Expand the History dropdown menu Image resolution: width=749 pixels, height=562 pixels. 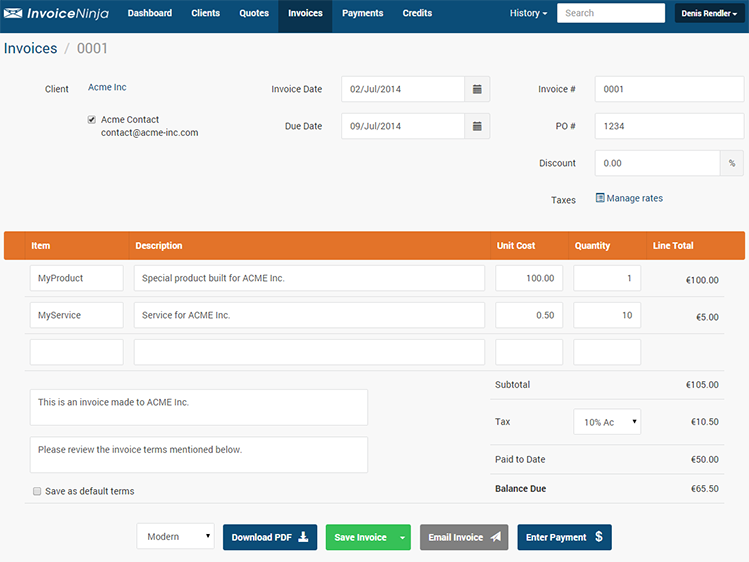point(527,14)
